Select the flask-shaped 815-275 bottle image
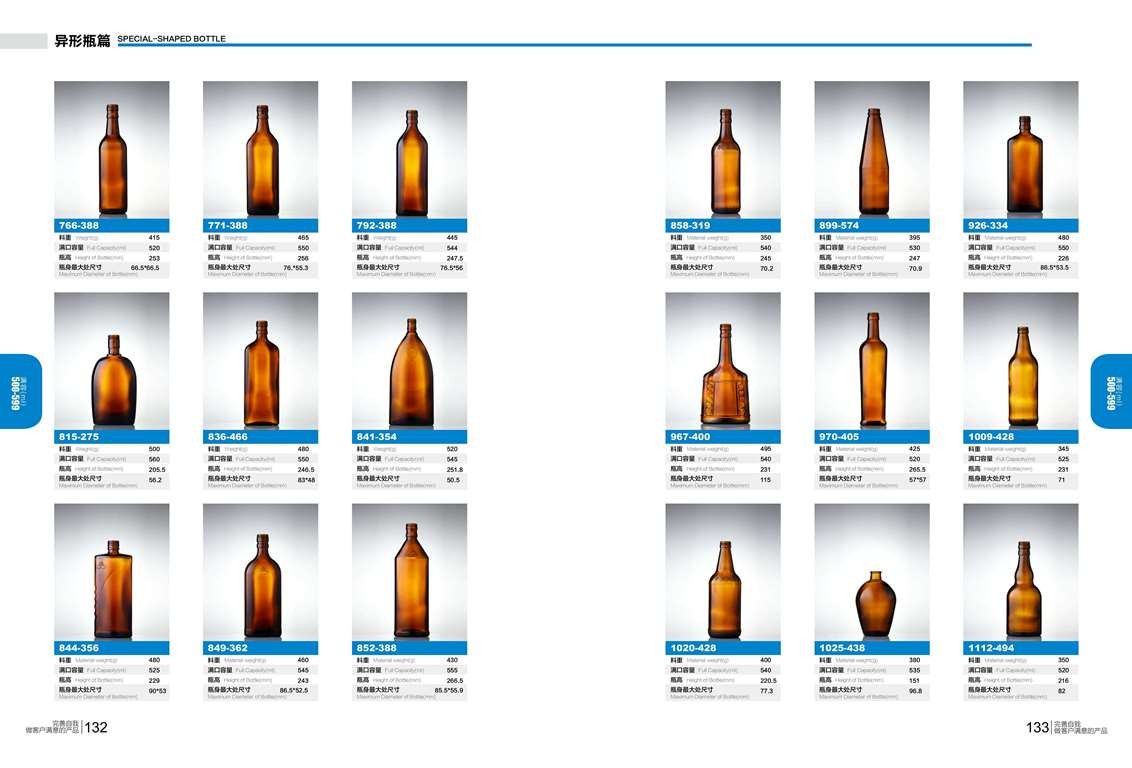Image resolution: width=1132 pixels, height=768 pixels. tap(112, 361)
